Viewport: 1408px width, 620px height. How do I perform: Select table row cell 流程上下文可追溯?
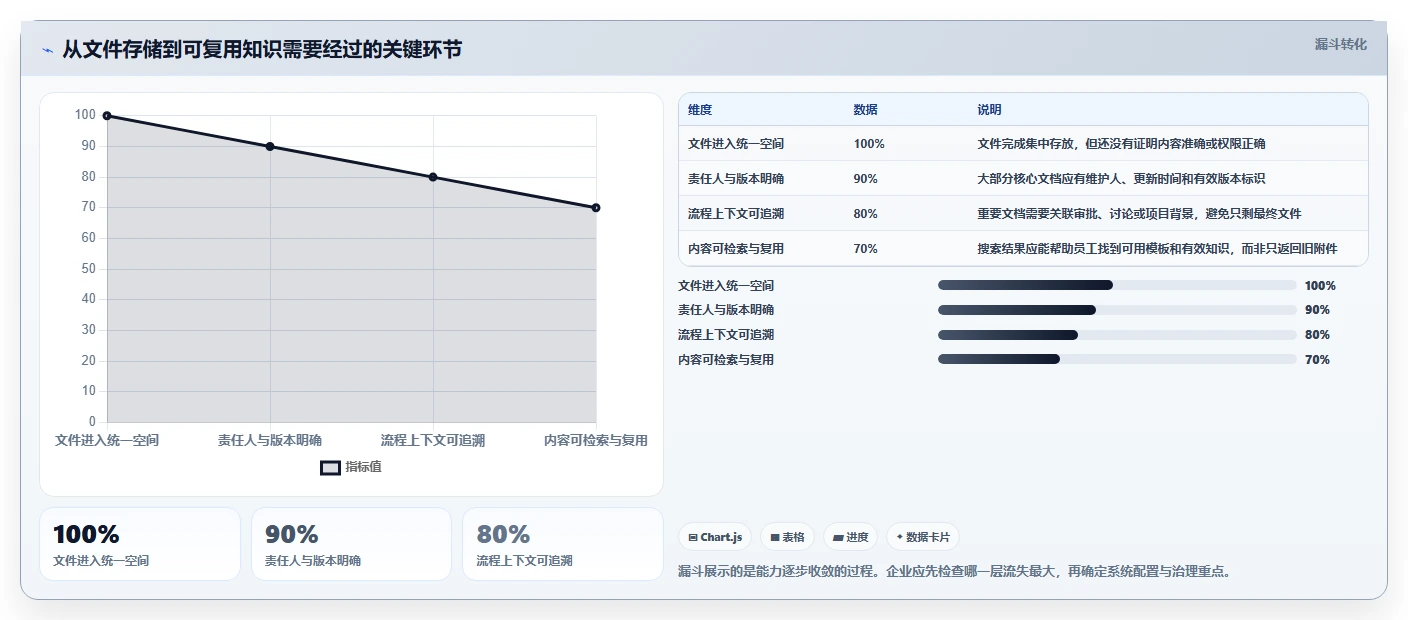pos(736,214)
